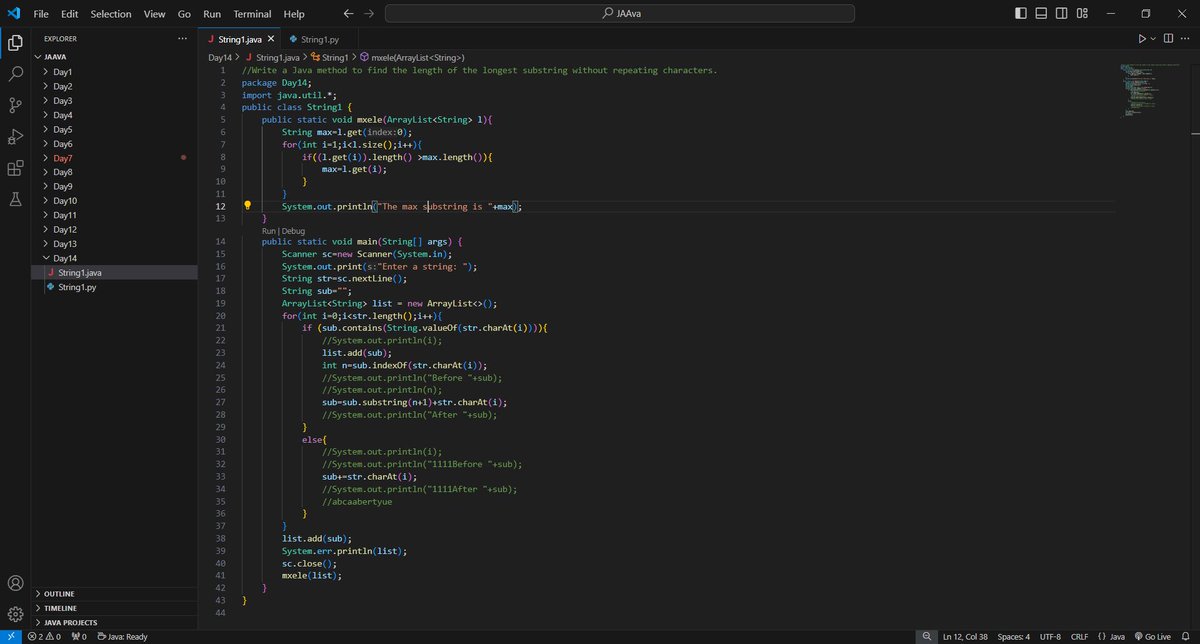
Task: Click Day14 in the breadcrumb path
Action: point(220,58)
